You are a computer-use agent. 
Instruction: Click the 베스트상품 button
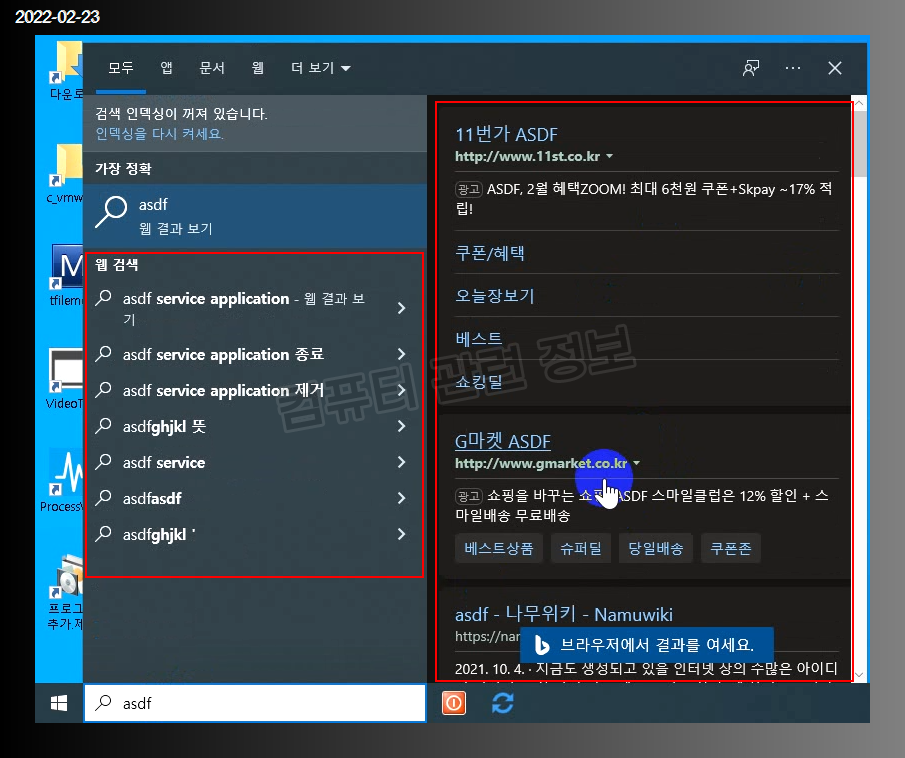pos(499,548)
